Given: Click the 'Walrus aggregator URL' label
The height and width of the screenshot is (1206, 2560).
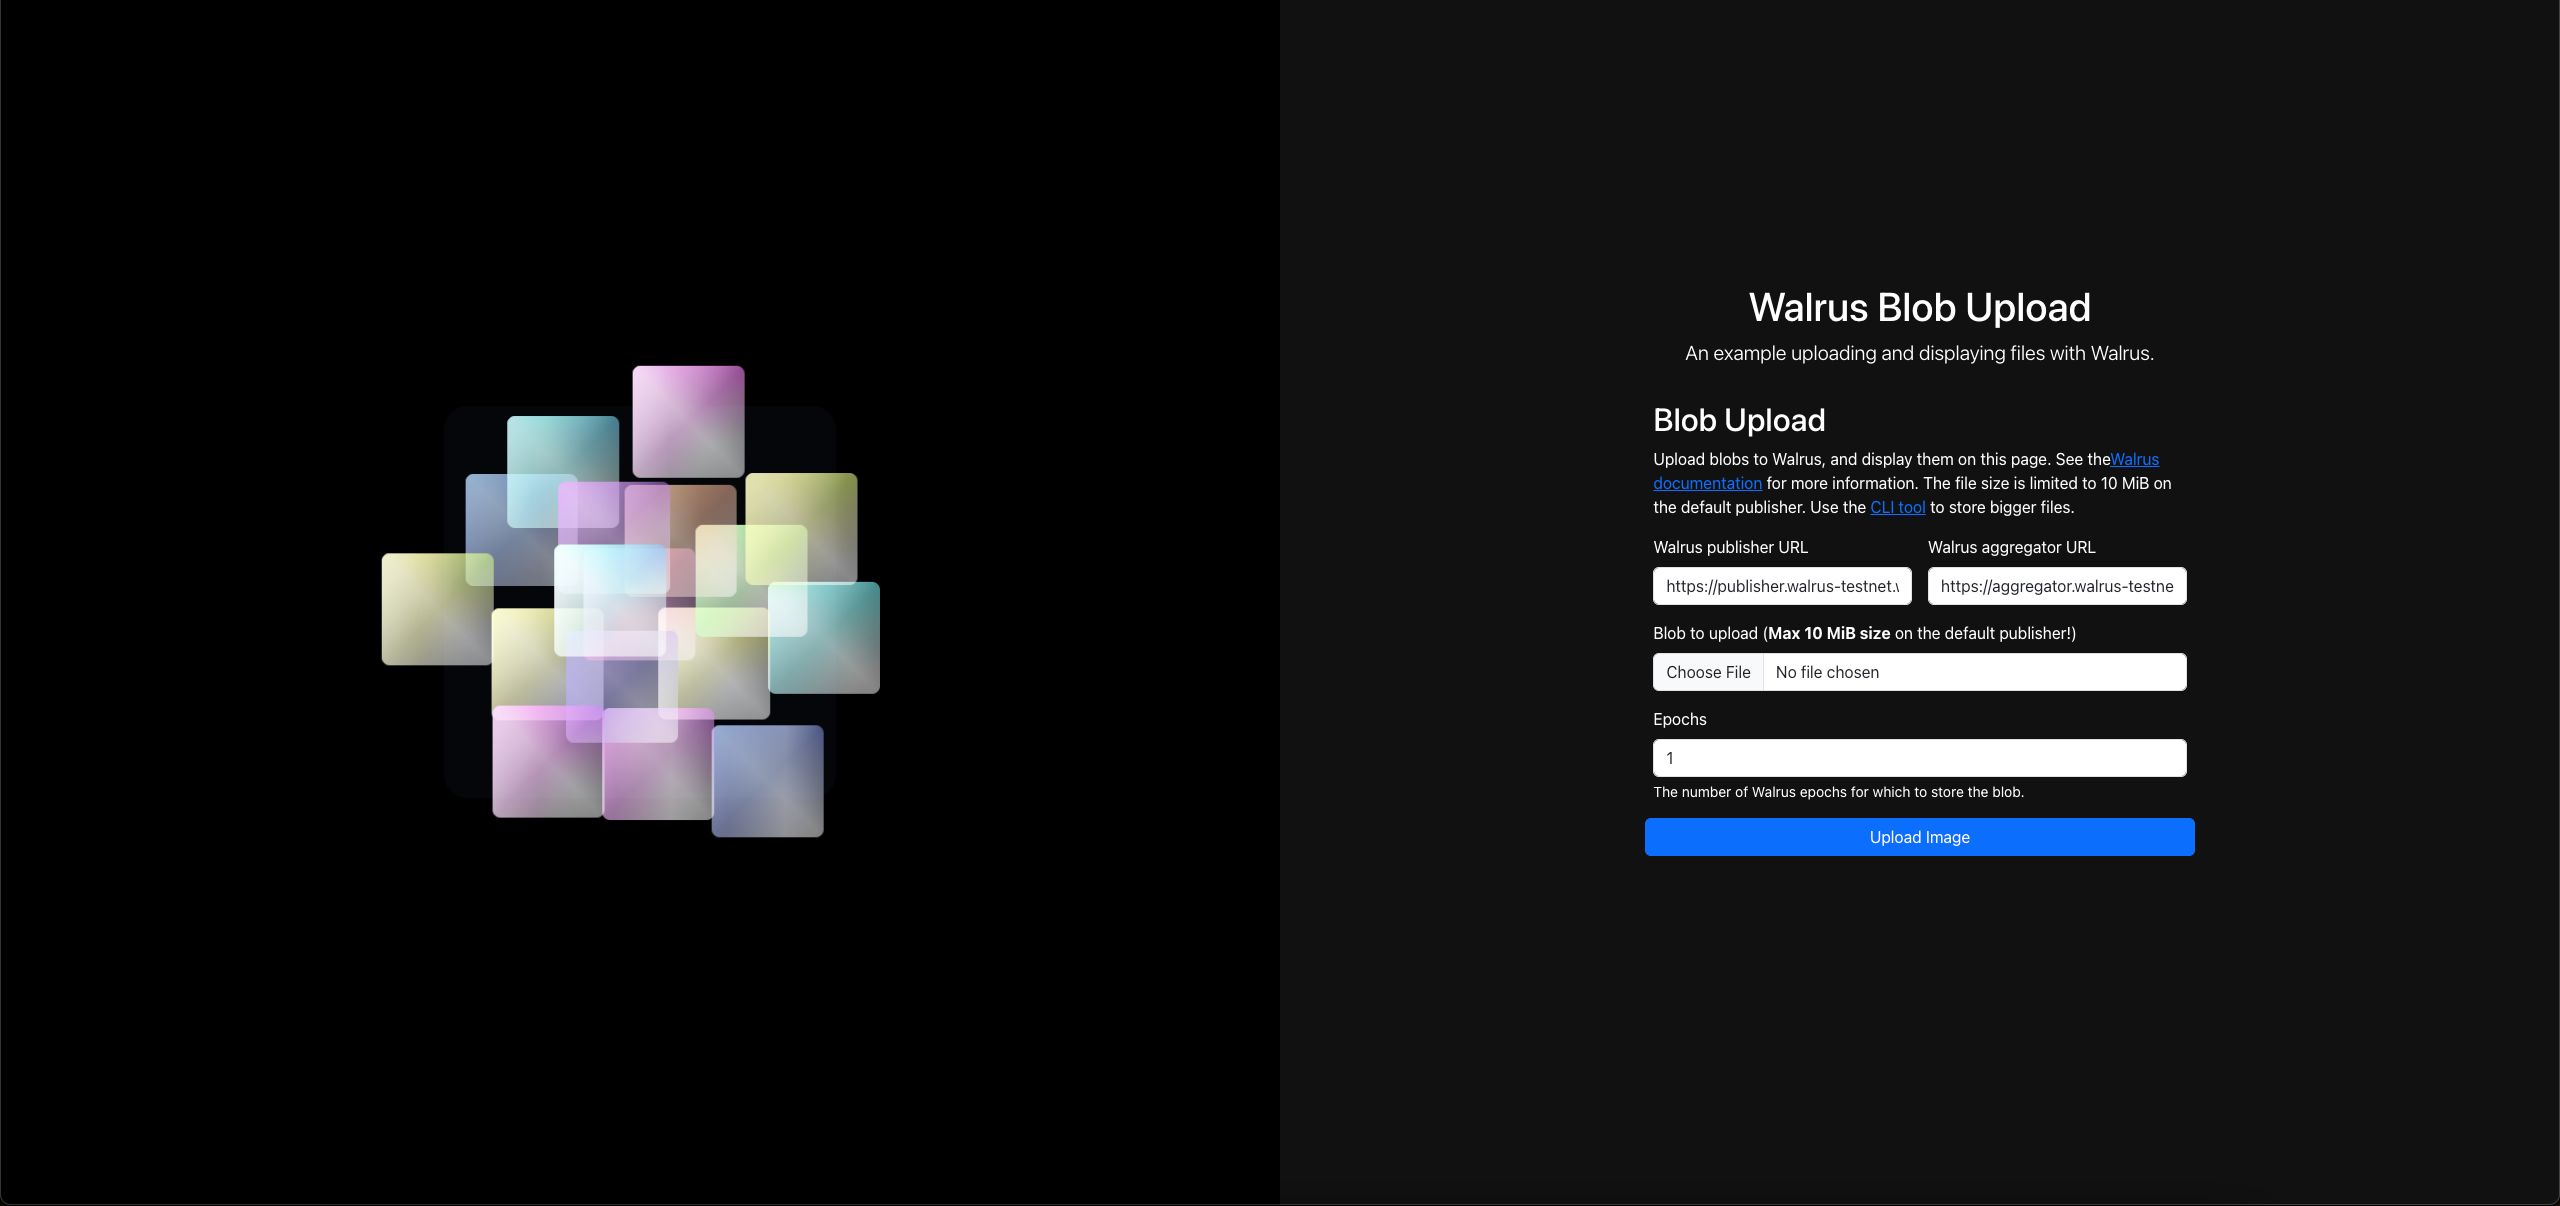Looking at the screenshot, I should pyautogui.click(x=2011, y=547).
